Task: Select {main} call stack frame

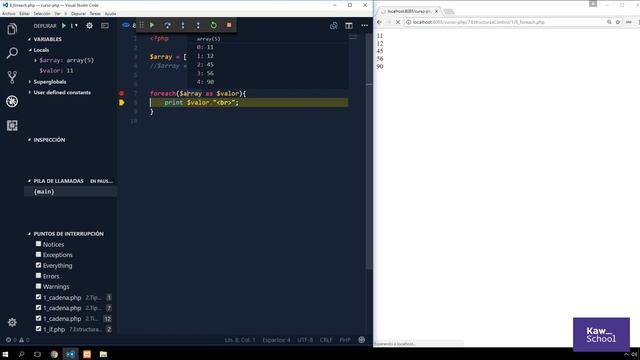Action: (x=71, y=191)
